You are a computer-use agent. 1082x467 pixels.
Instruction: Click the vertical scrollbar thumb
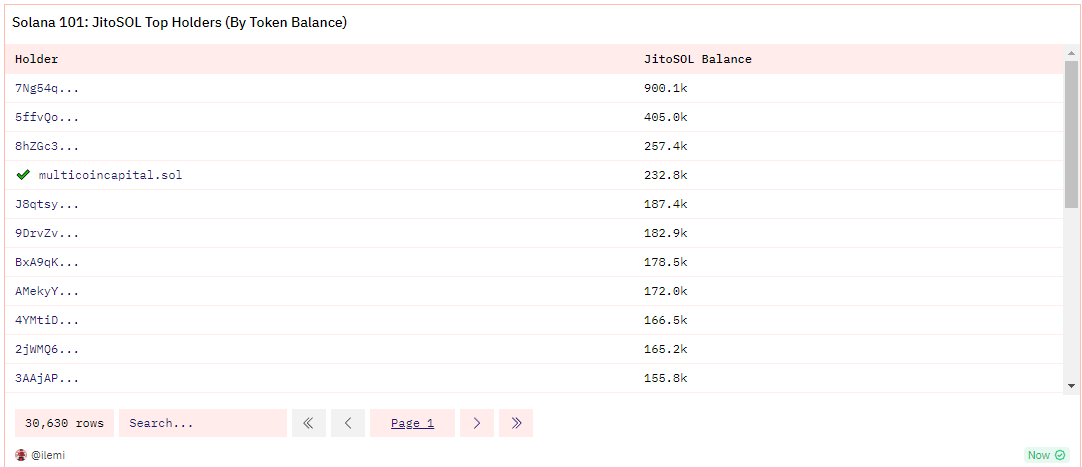point(1071,134)
